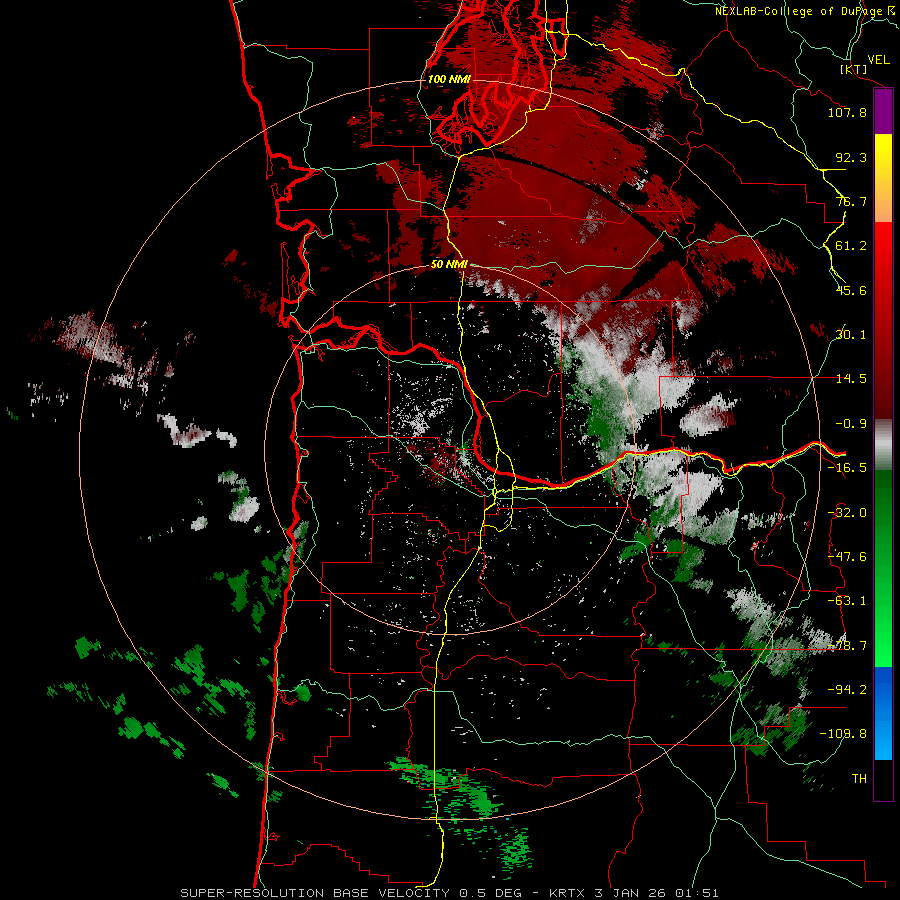Click the 45.6 value on velocity scale

851,290
